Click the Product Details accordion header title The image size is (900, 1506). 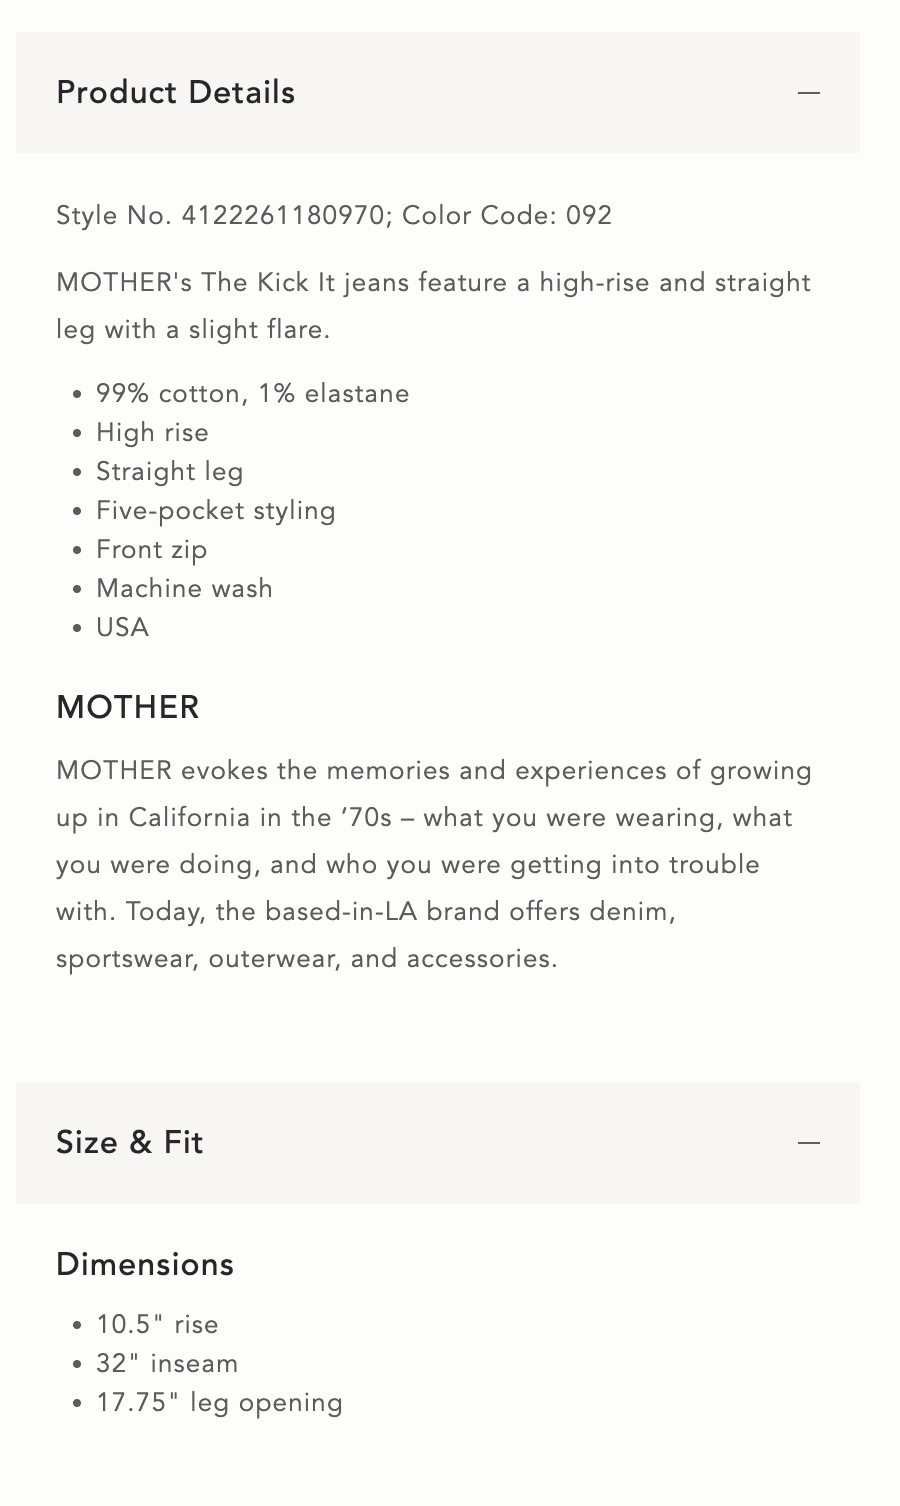click(176, 93)
